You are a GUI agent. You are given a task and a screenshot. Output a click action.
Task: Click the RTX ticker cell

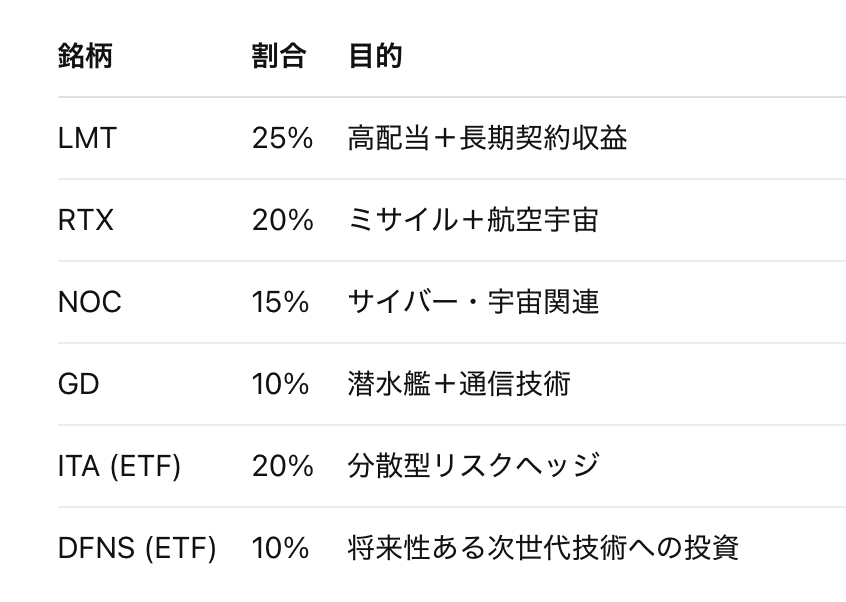[86, 220]
